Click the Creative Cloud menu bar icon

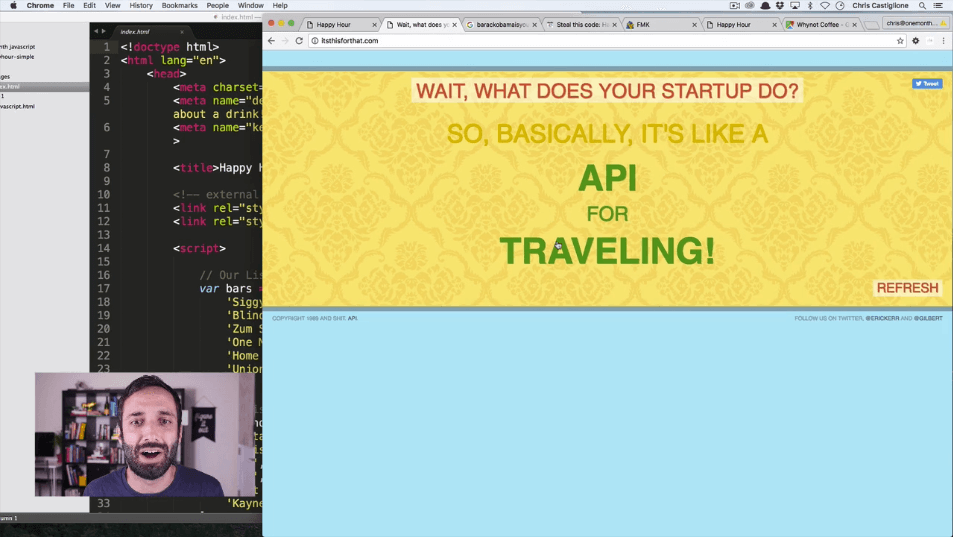[750, 5]
